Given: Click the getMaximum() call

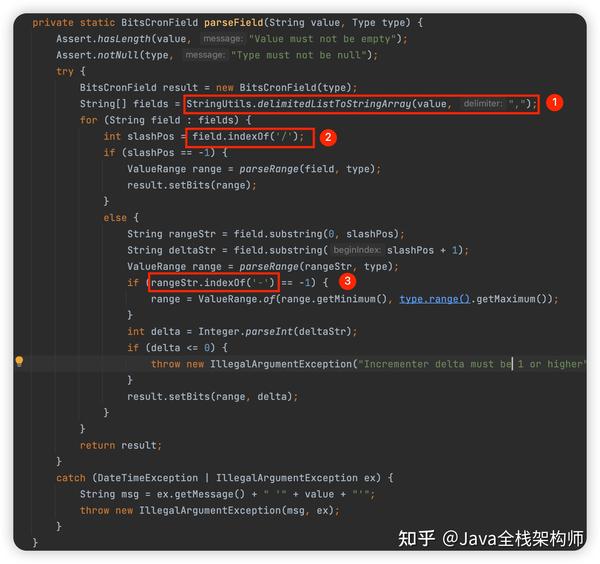Looking at the screenshot, I should (512, 299).
